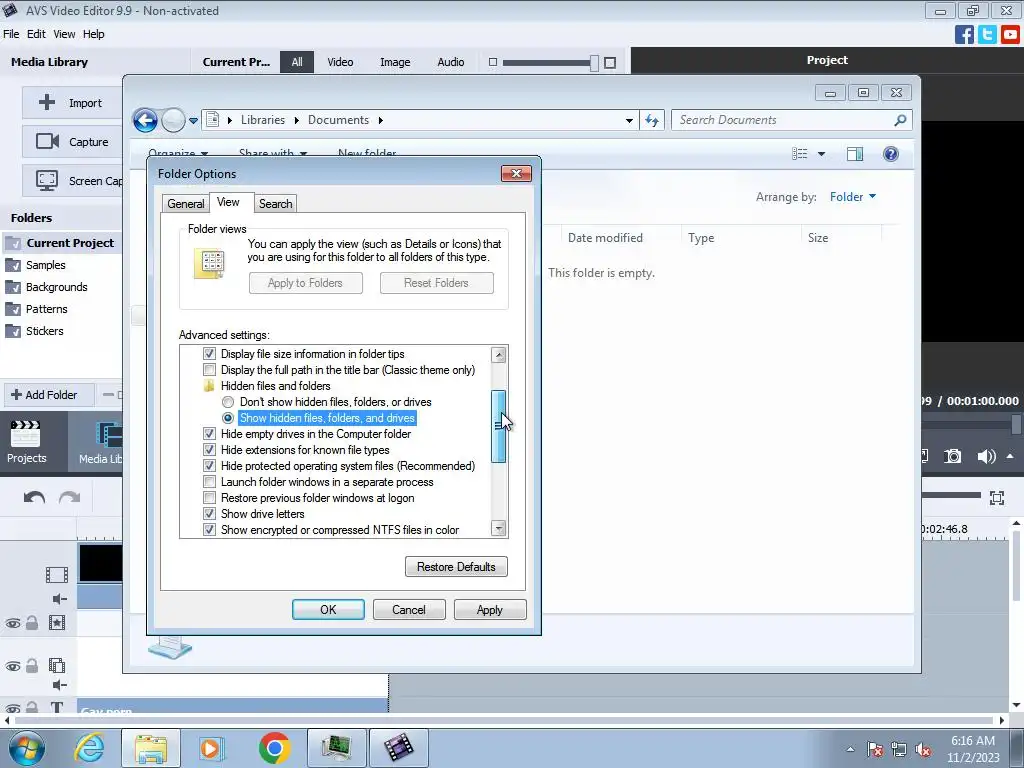Enable Display the full path in title bar

209,370
